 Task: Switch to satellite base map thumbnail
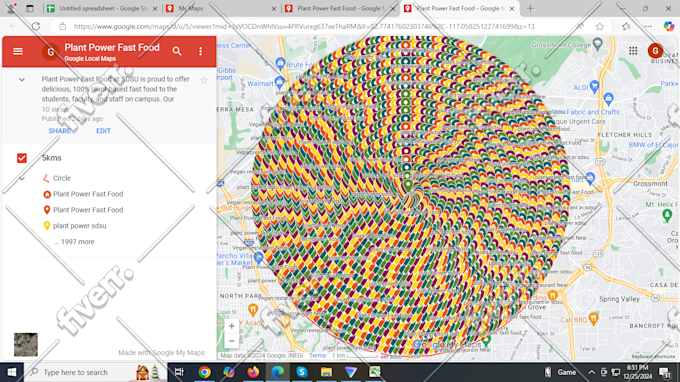26,344
